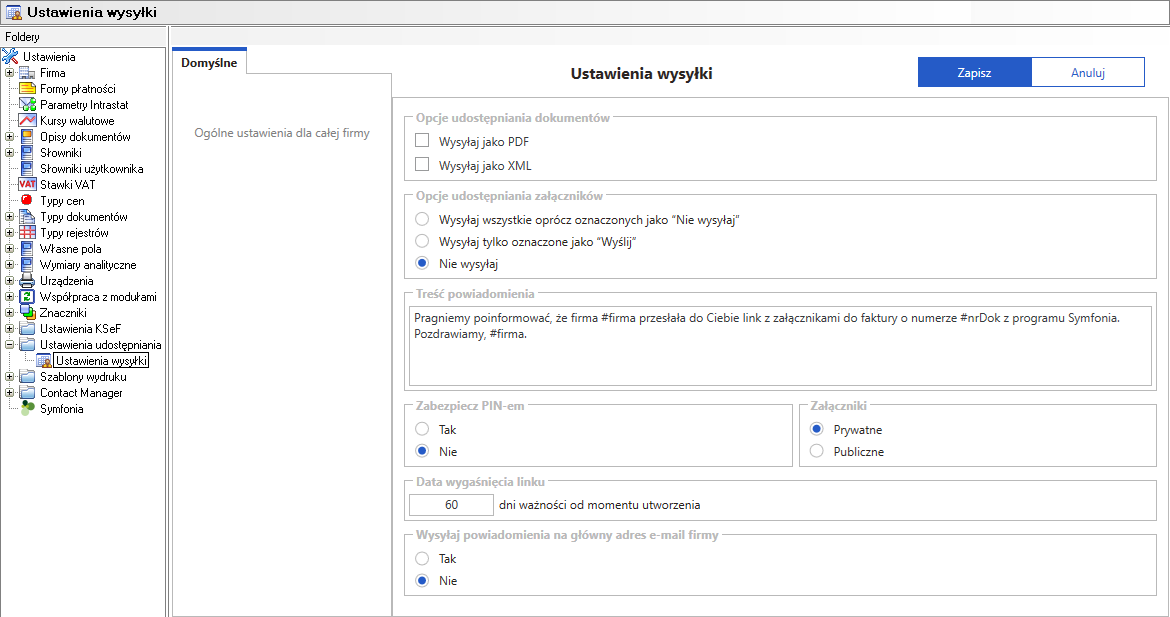Tick the Wysyłaj jako XML checkbox
This screenshot has width=1170, height=617.
click(422, 165)
